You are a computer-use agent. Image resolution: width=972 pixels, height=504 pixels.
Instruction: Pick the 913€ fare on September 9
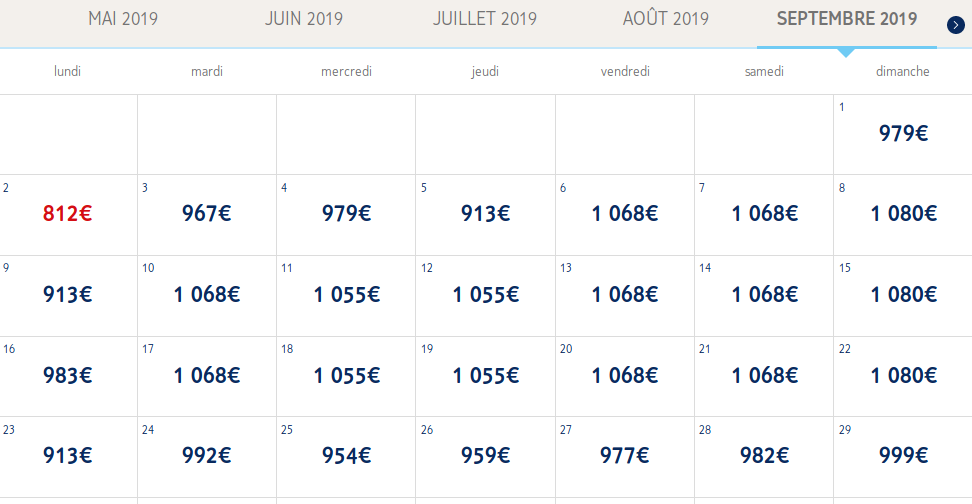(x=68, y=294)
